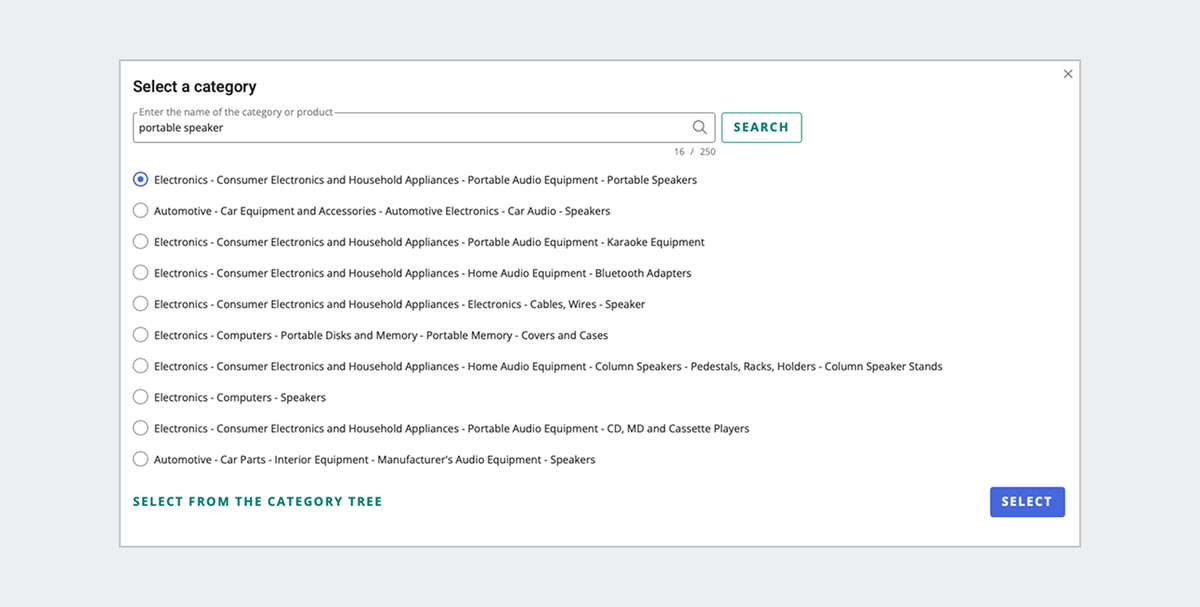Image resolution: width=1200 pixels, height=607 pixels.
Task: Select Cables, Wires - Speaker radio option
Action: (x=141, y=304)
